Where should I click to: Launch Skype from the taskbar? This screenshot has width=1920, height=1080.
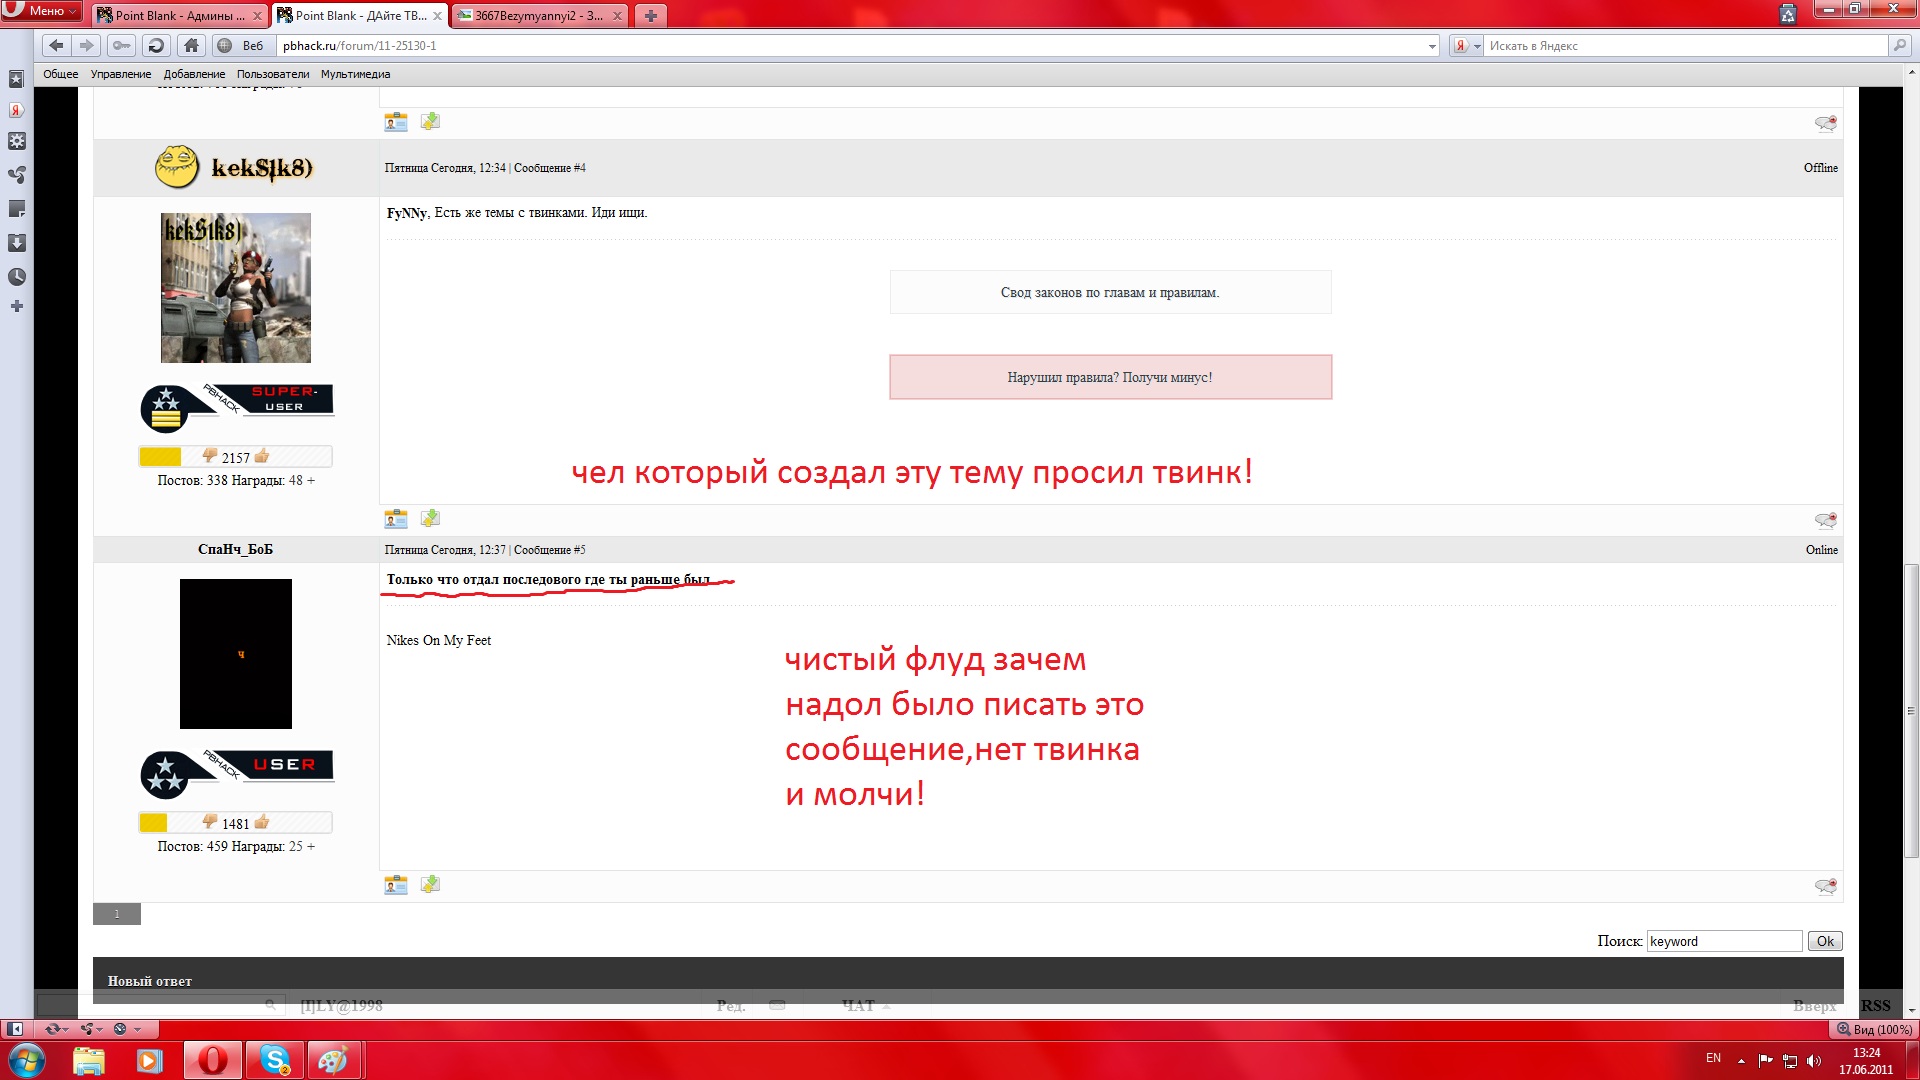coord(274,1060)
